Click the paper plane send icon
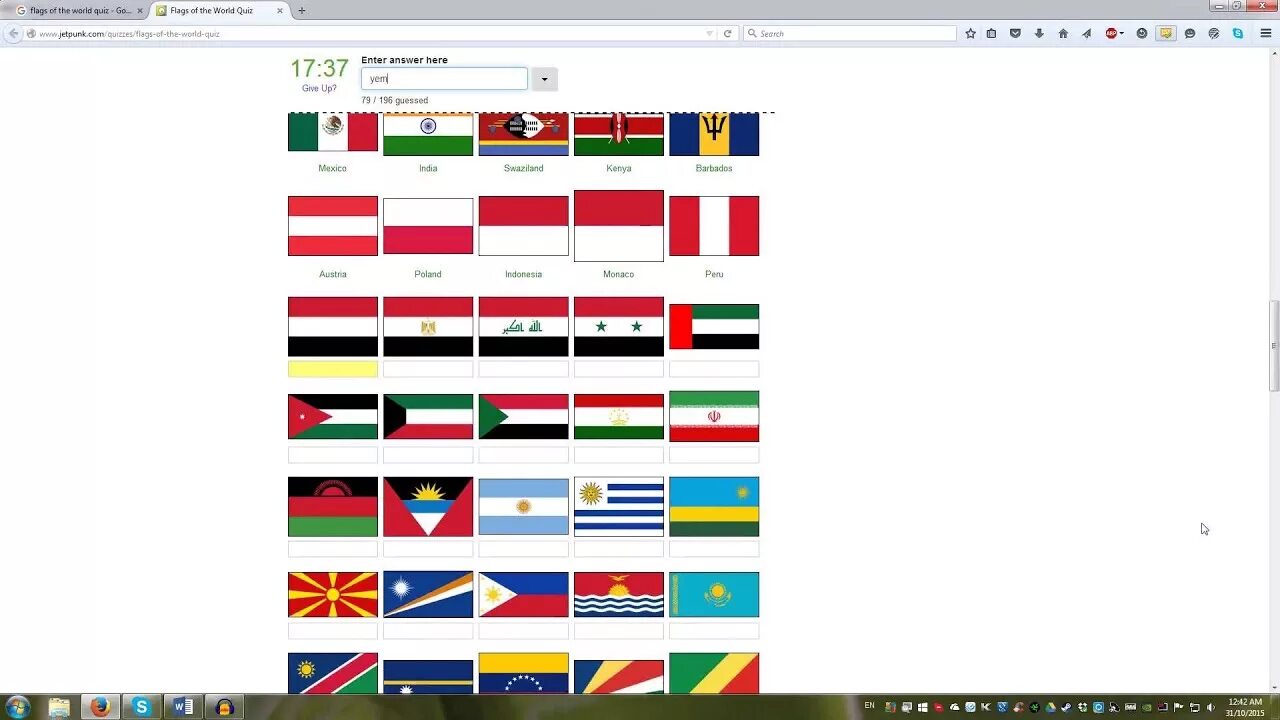The width and height of the screenshot is (1280, 720). click(x=1087, y=33)
